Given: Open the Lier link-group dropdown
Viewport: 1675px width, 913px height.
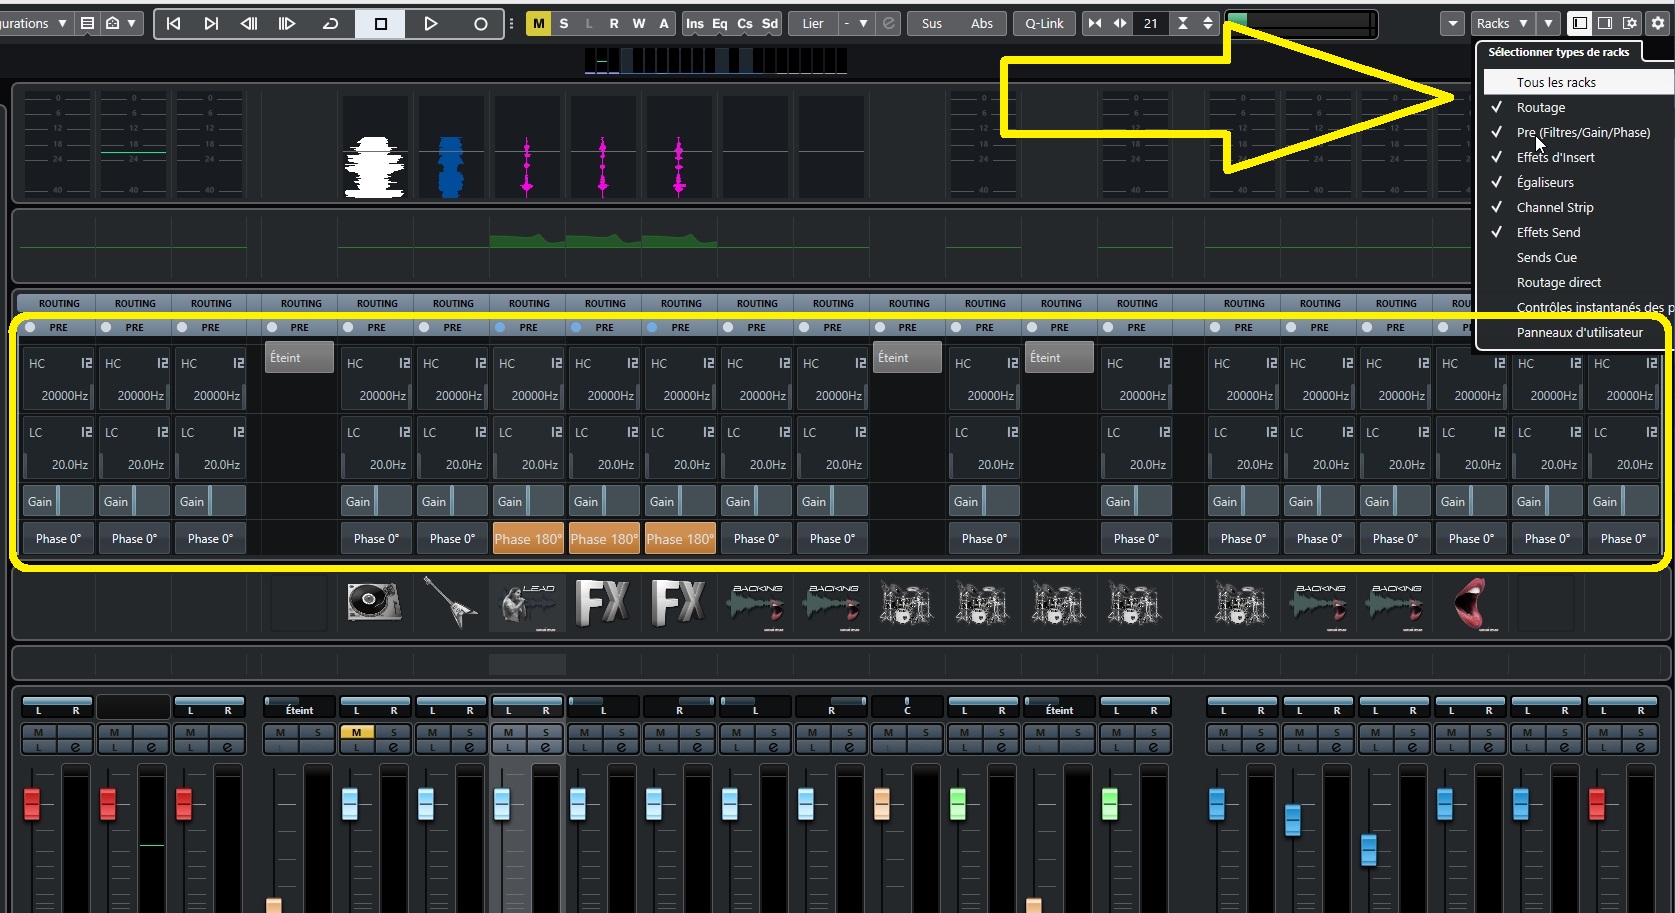Looking at the screenshot, I should tap(858, 24).
